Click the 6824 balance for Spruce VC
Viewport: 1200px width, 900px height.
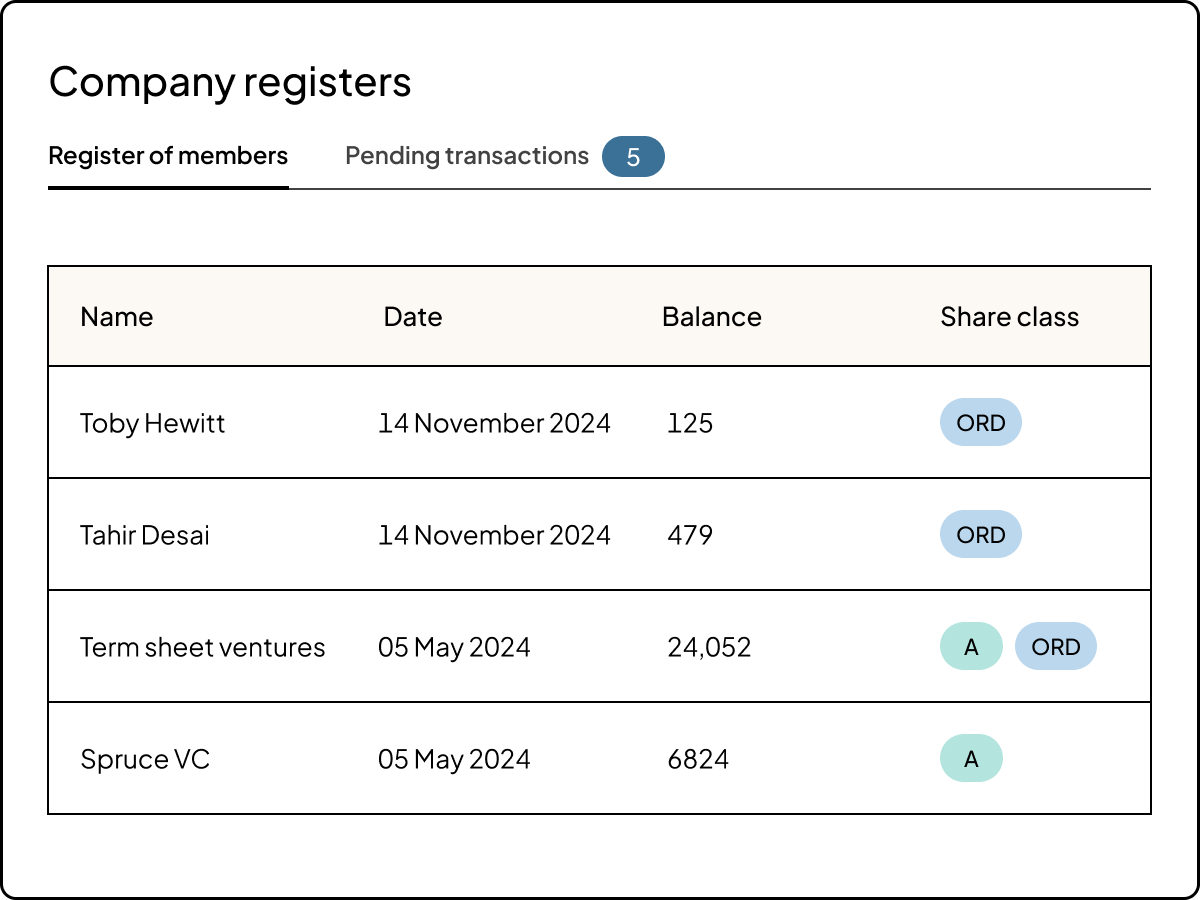pos(697,759)
